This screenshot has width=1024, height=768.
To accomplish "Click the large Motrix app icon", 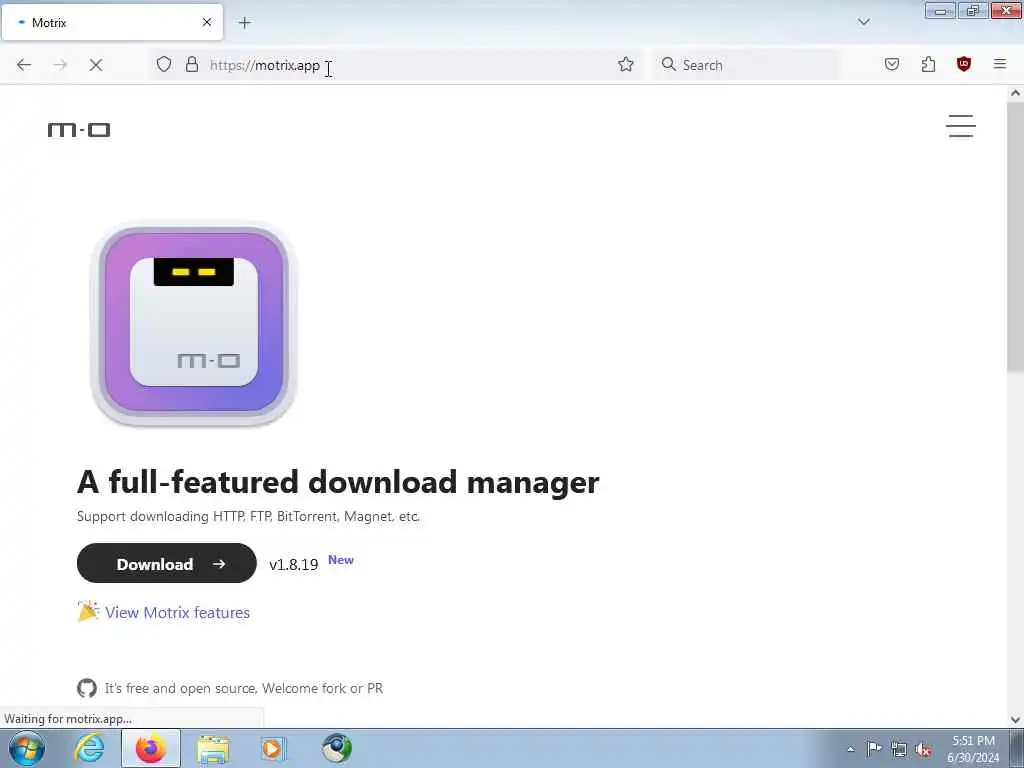I will pos(194,325).
